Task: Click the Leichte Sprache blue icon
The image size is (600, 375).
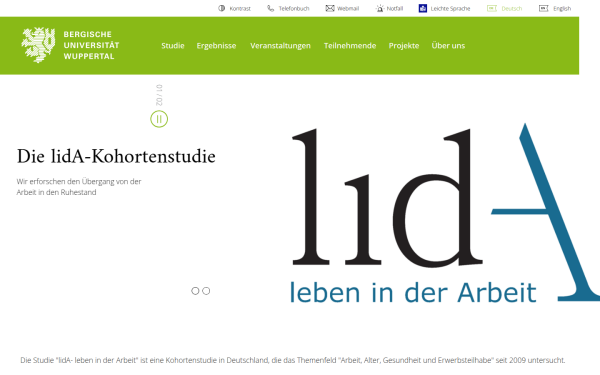Action: pos(423,8)
